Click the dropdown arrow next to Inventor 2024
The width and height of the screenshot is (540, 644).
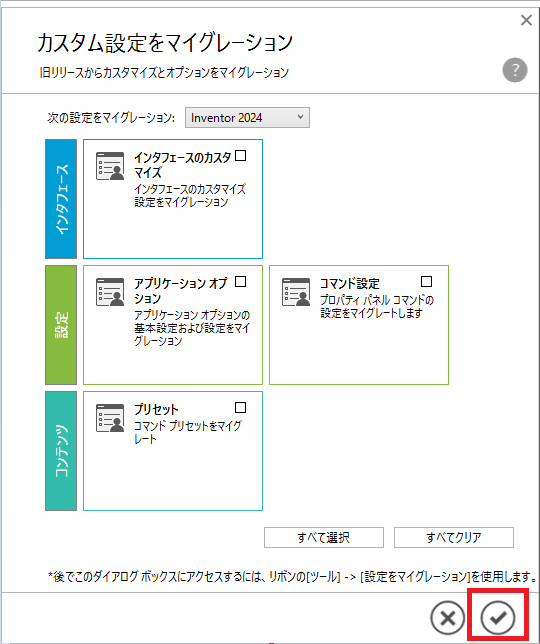(x=301, y=117)
